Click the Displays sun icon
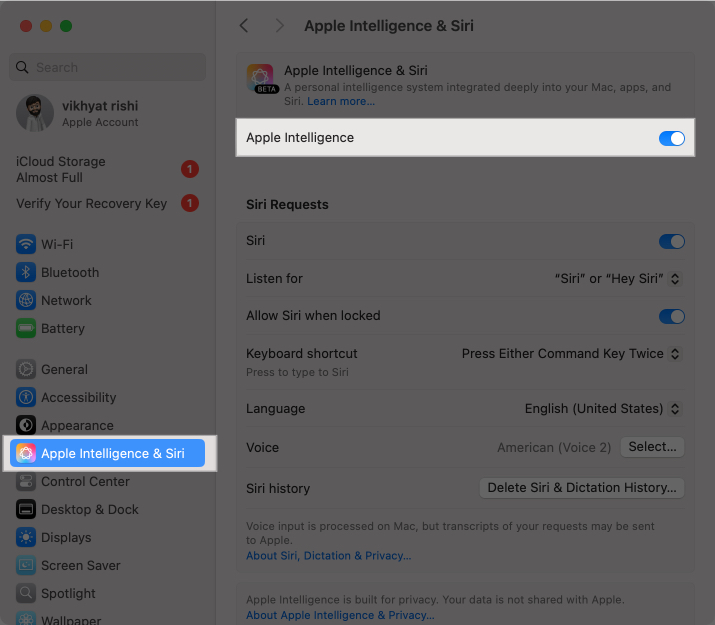Image resolution: width=715 pixels, height=625 pixels. (26, 537)
